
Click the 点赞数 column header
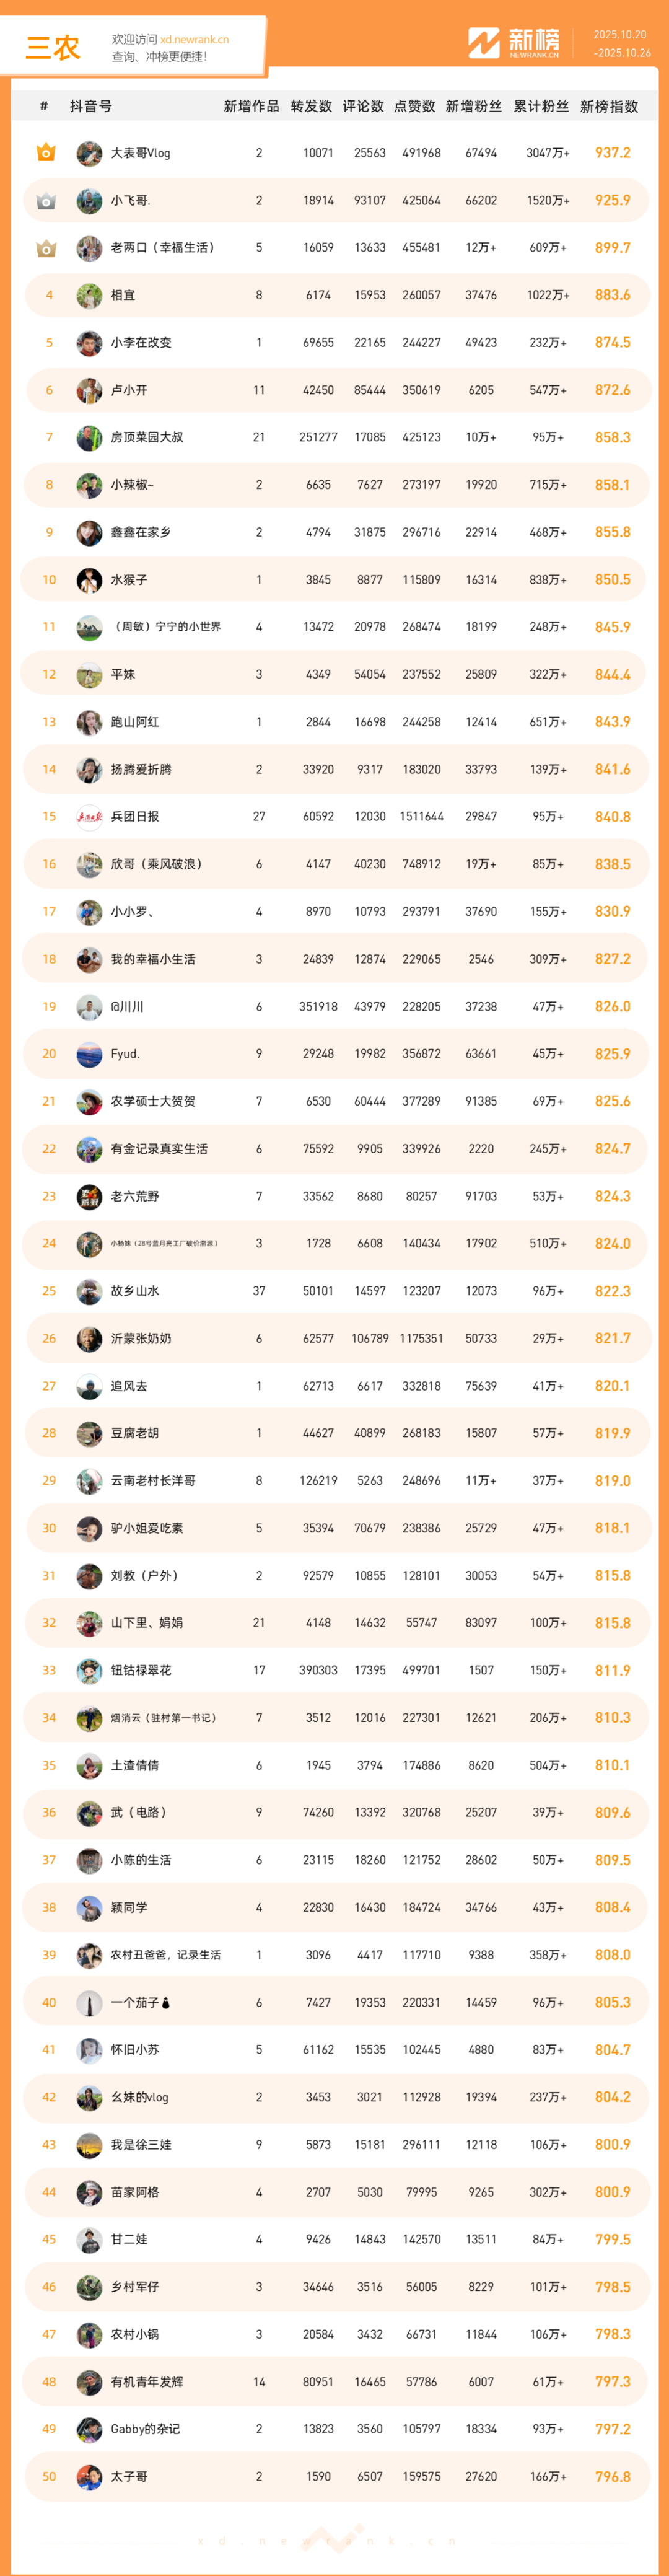pos(414,106)
